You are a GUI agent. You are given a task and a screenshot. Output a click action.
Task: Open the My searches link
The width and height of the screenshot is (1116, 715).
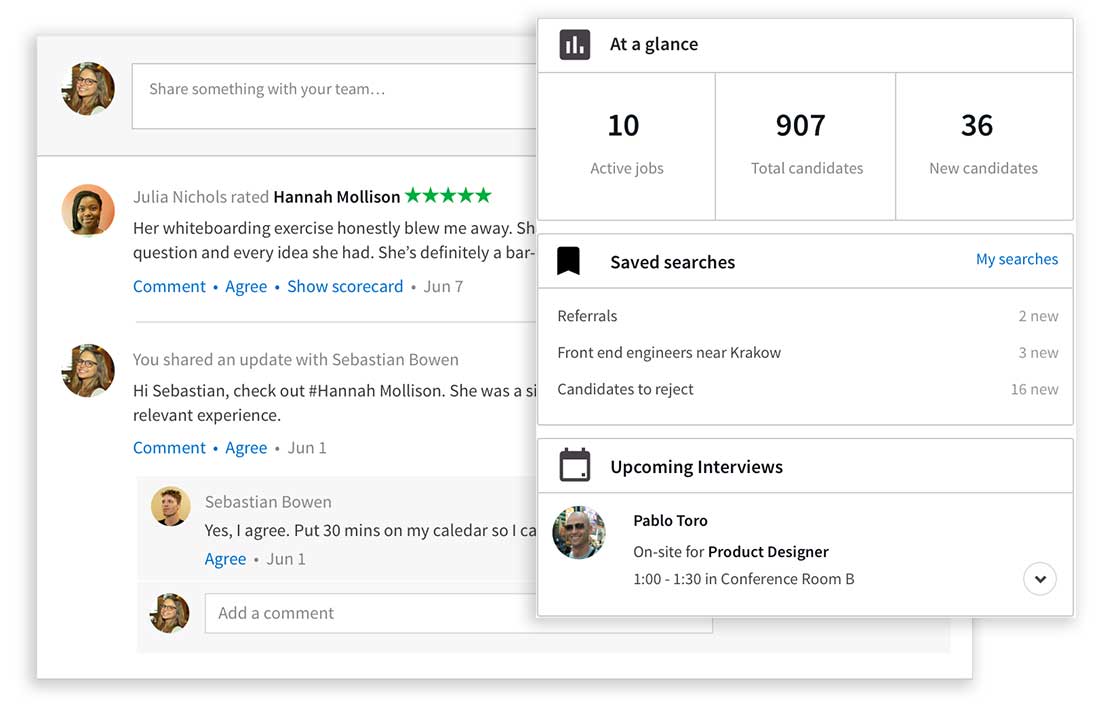1016,259
